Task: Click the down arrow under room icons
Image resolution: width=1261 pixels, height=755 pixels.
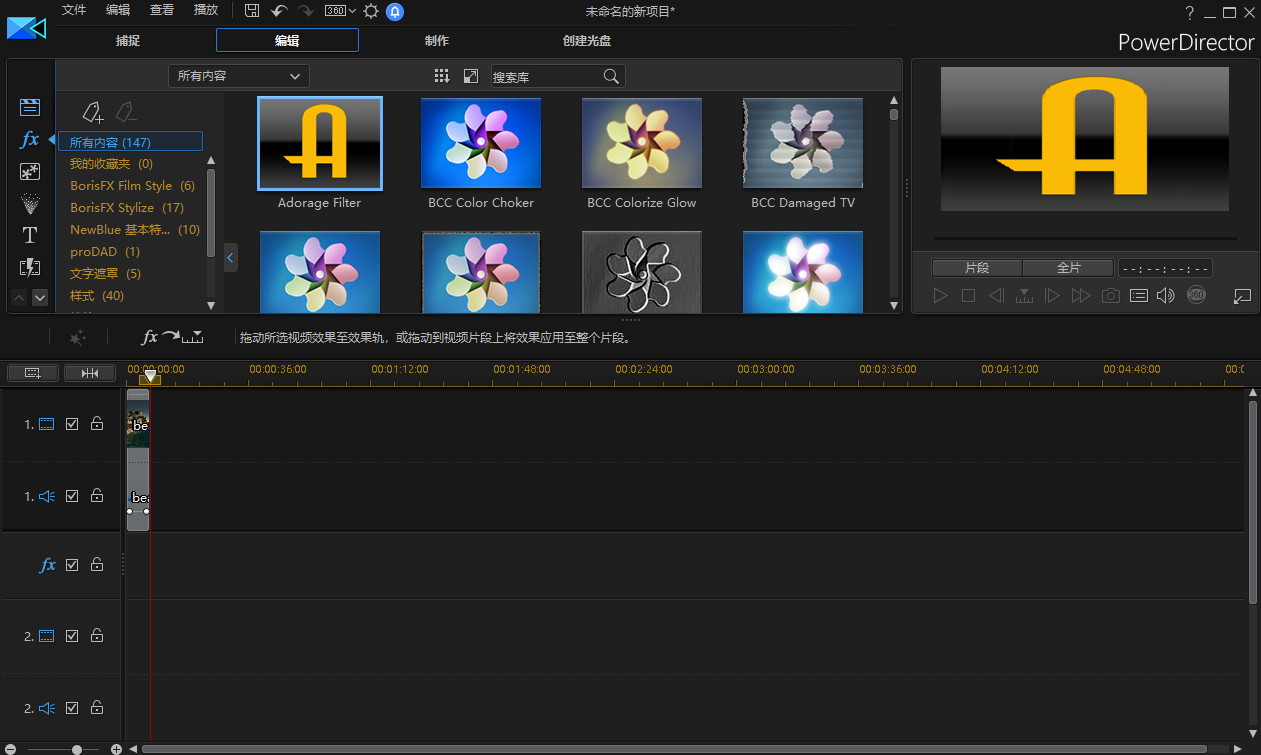Action: tap(40, 297)
